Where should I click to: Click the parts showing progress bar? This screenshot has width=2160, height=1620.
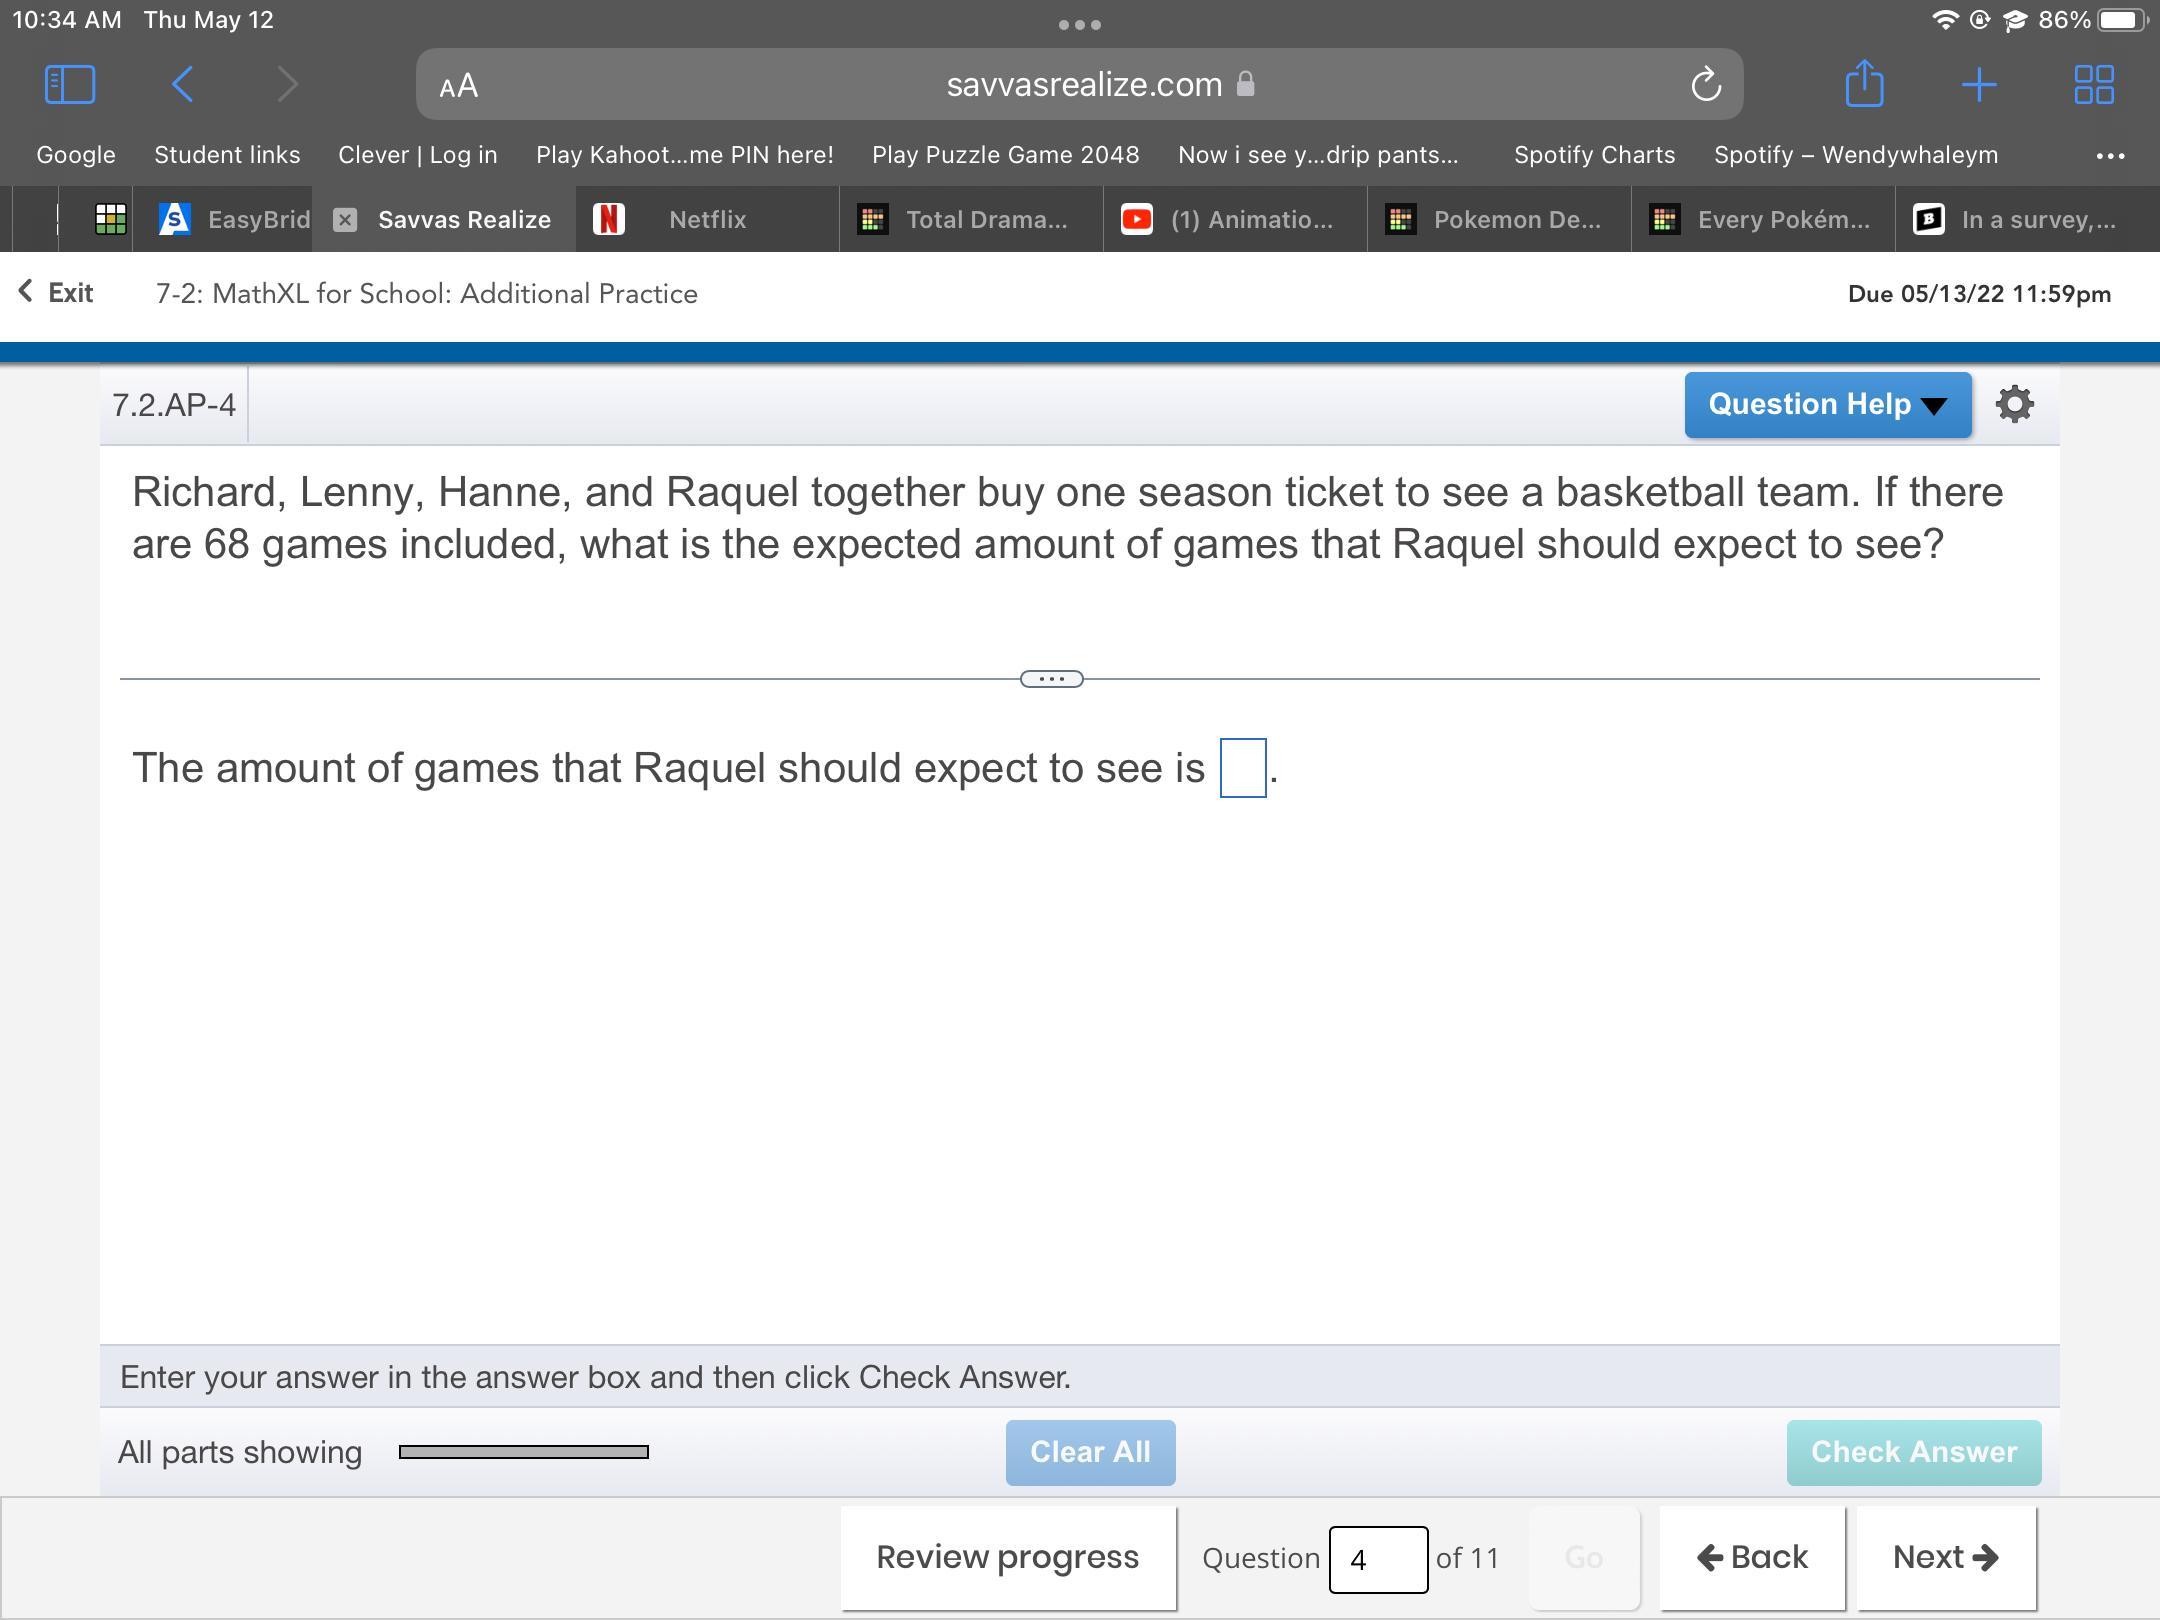point(523,1452)
